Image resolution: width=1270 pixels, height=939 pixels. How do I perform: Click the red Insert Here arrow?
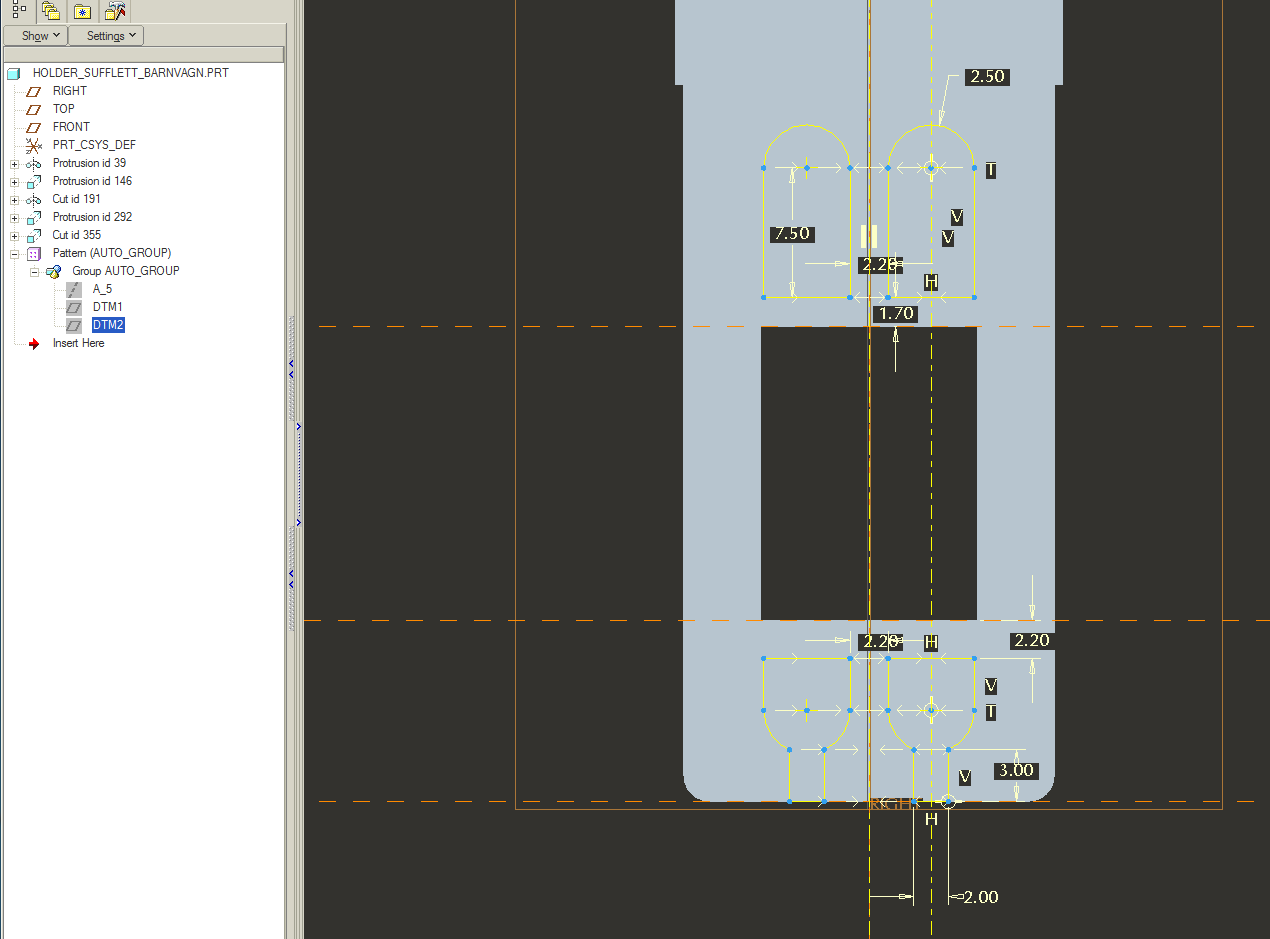[34, 343]
